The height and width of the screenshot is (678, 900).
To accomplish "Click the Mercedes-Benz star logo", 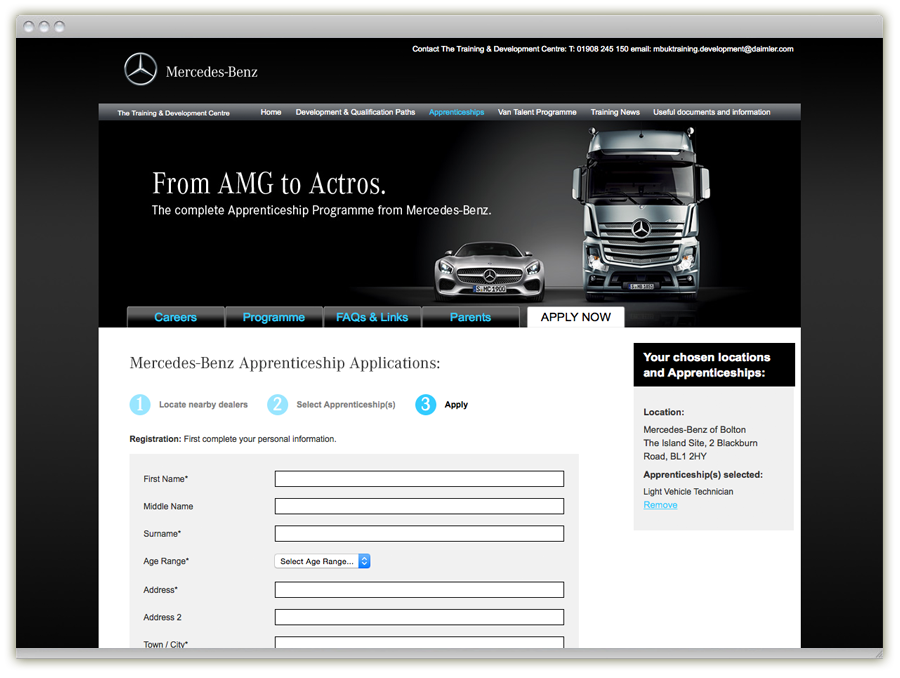I will pyautogui.click(x=141, y=70).
